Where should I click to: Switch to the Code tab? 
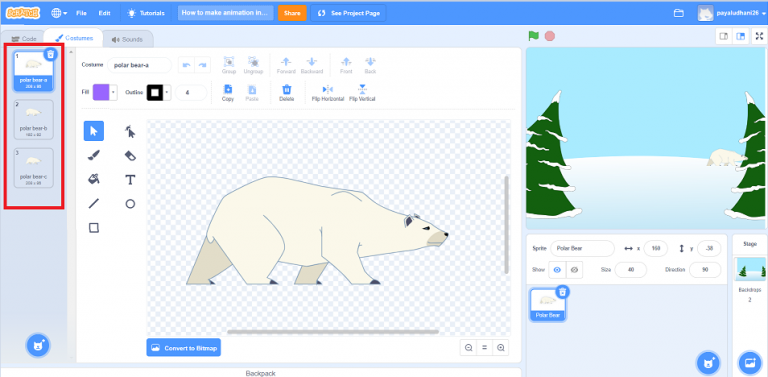point(24,39)
